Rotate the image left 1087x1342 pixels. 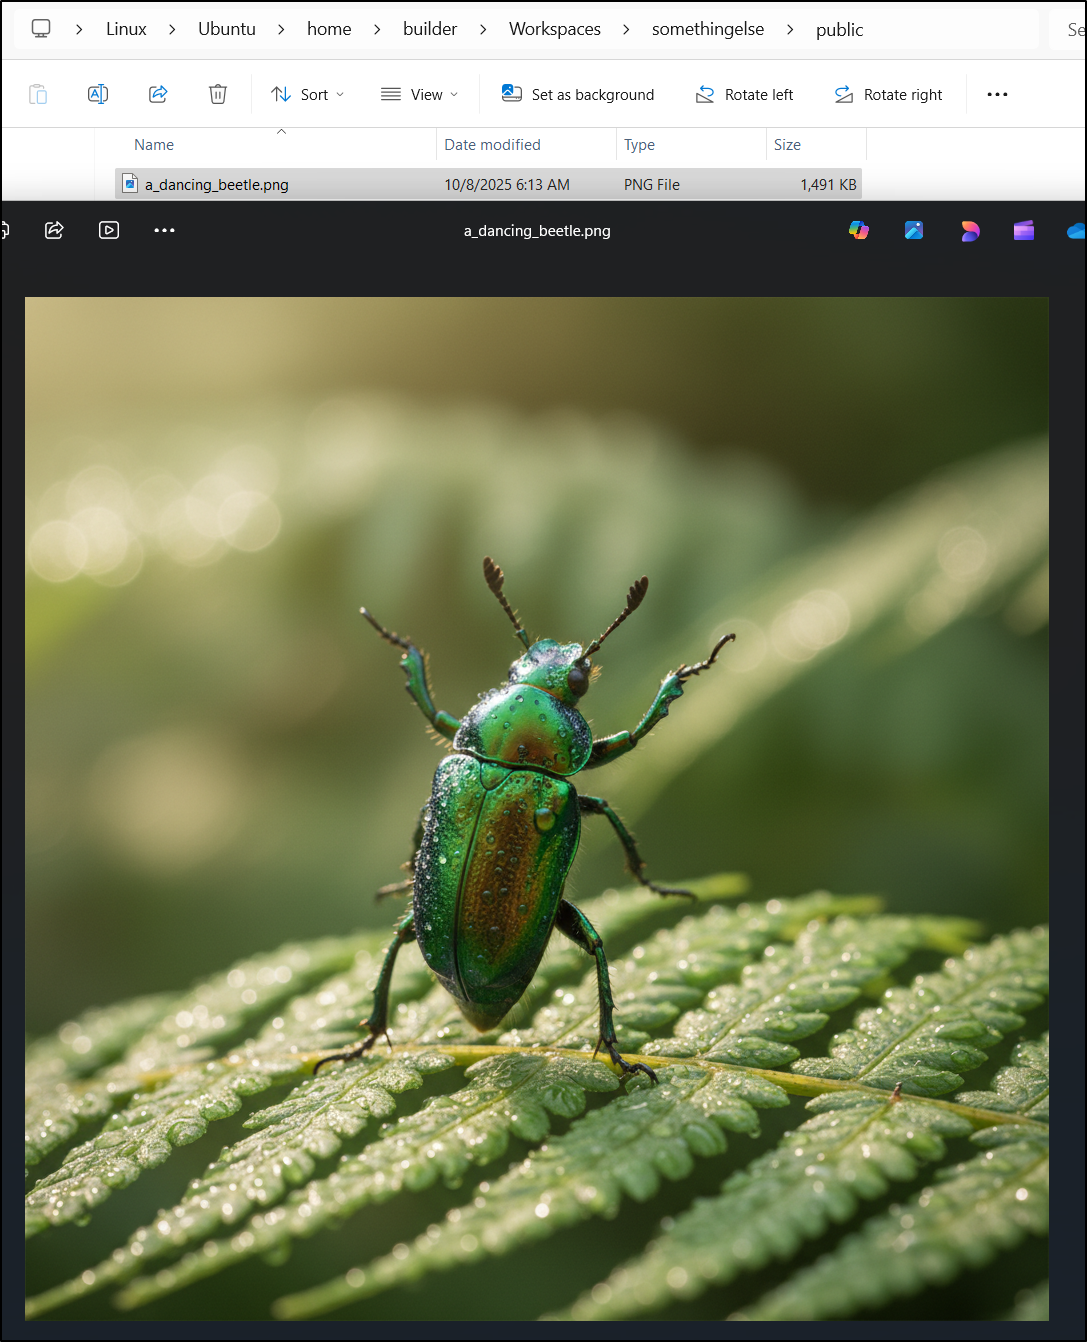[744, 94]
